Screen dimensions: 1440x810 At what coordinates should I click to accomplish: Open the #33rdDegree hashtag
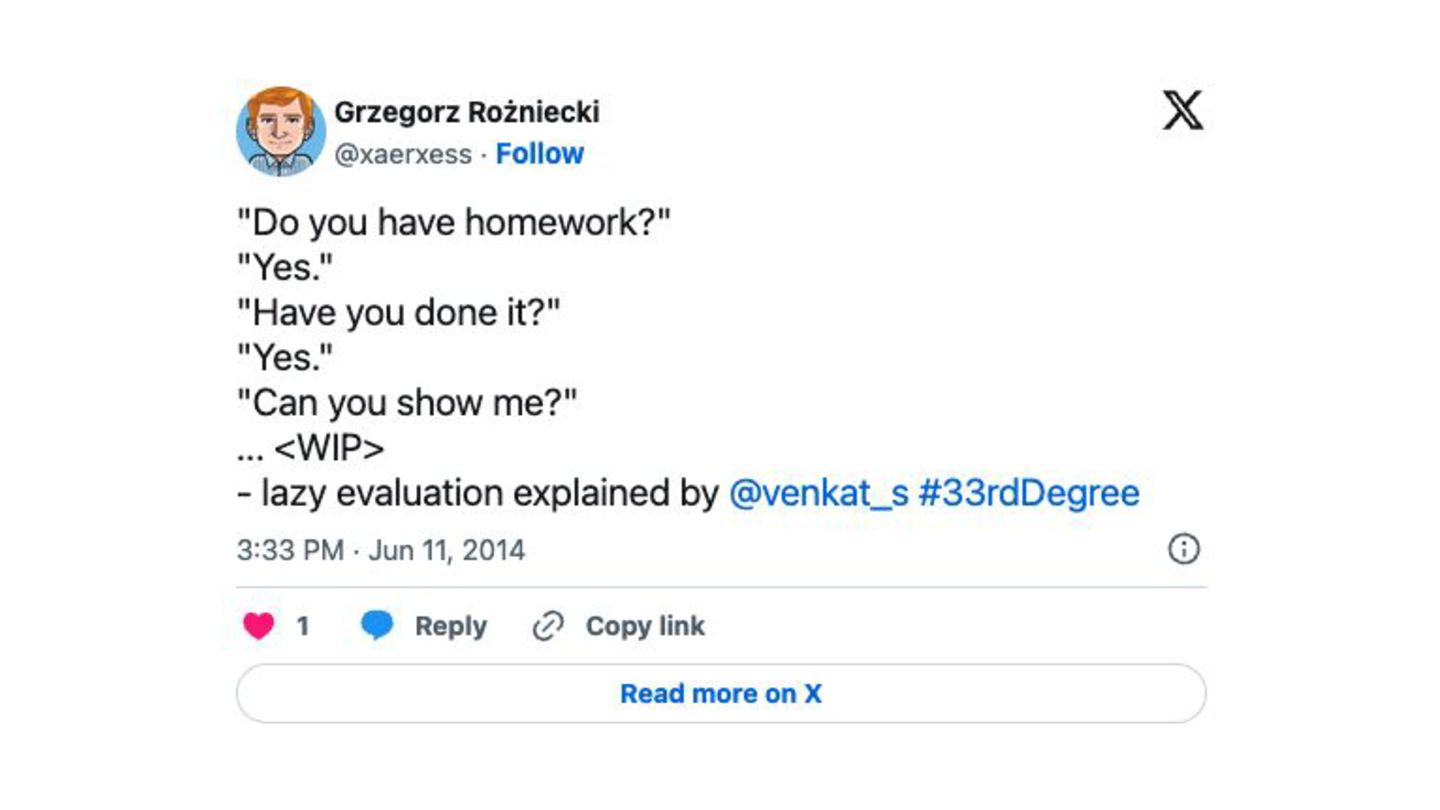(1028, 493)
